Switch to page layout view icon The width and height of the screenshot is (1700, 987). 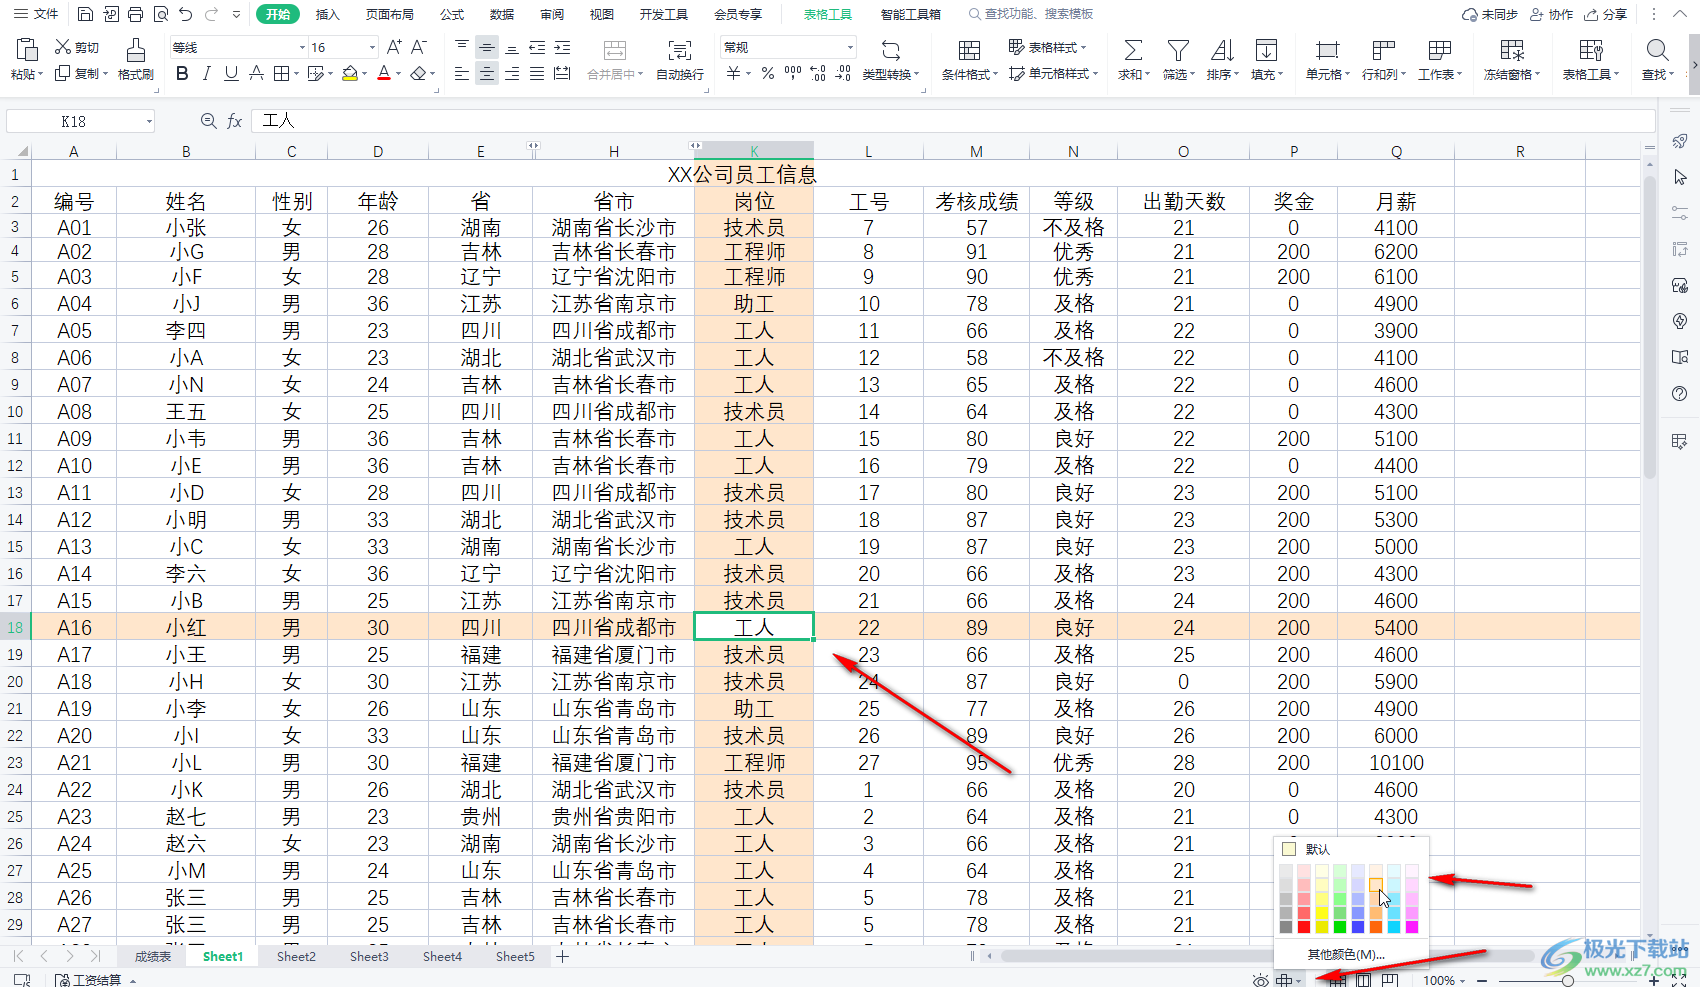point(1363,980)
